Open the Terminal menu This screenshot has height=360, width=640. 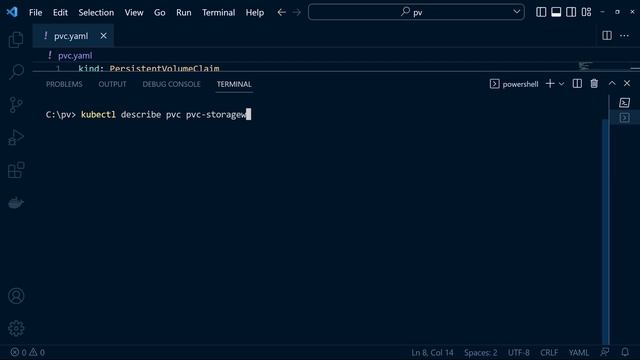click(x=219, y=12)
